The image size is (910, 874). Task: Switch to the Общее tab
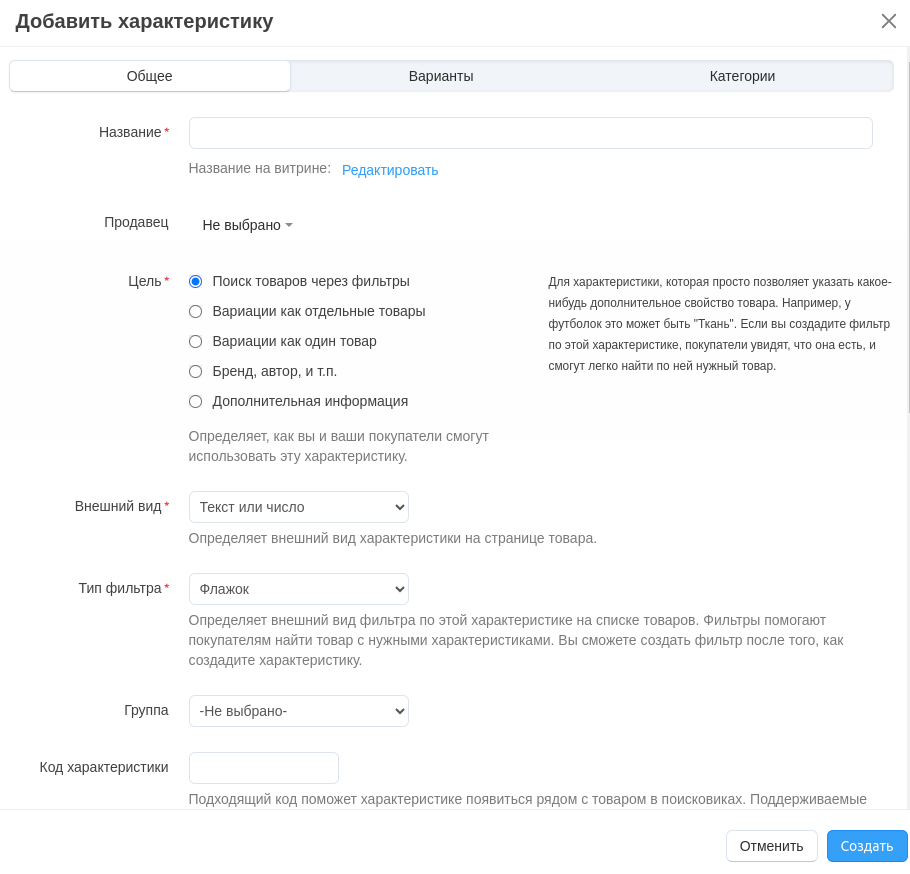[150, 76]
